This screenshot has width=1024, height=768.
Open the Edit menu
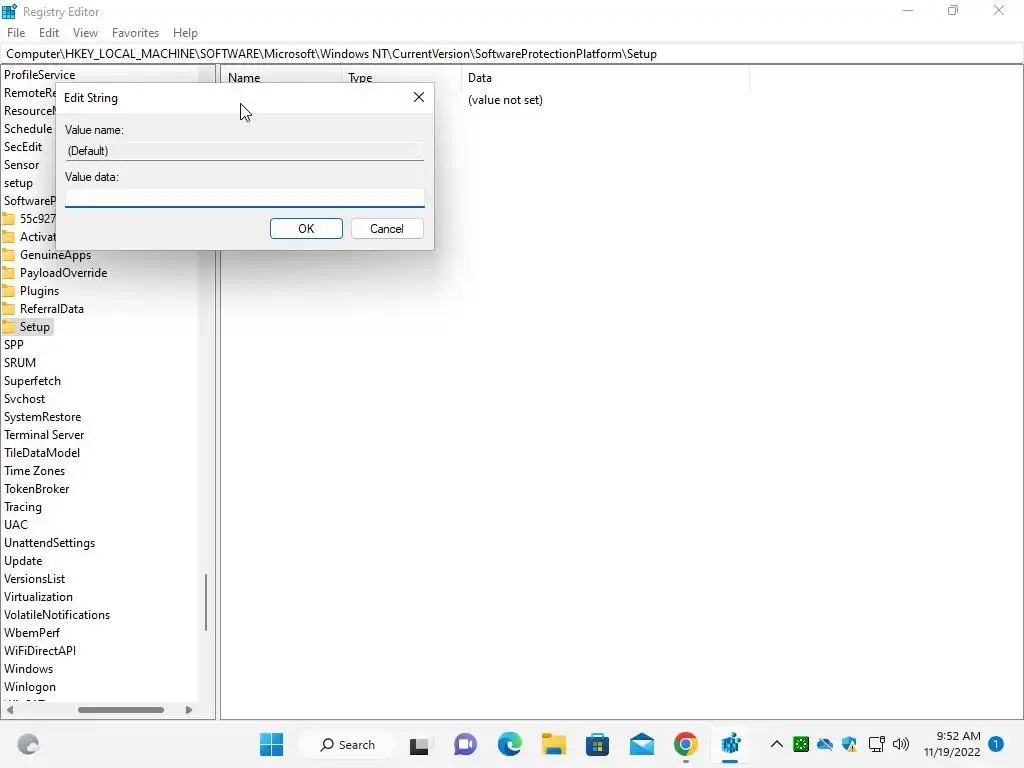[49, 33]
